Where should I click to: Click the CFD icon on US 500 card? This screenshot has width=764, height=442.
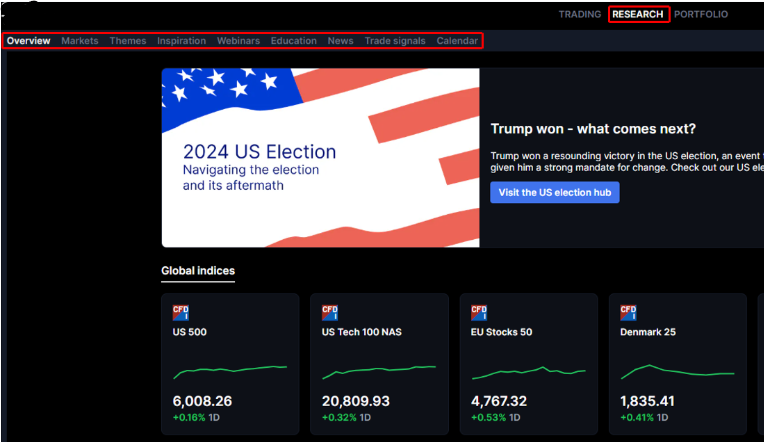[181, 312]
